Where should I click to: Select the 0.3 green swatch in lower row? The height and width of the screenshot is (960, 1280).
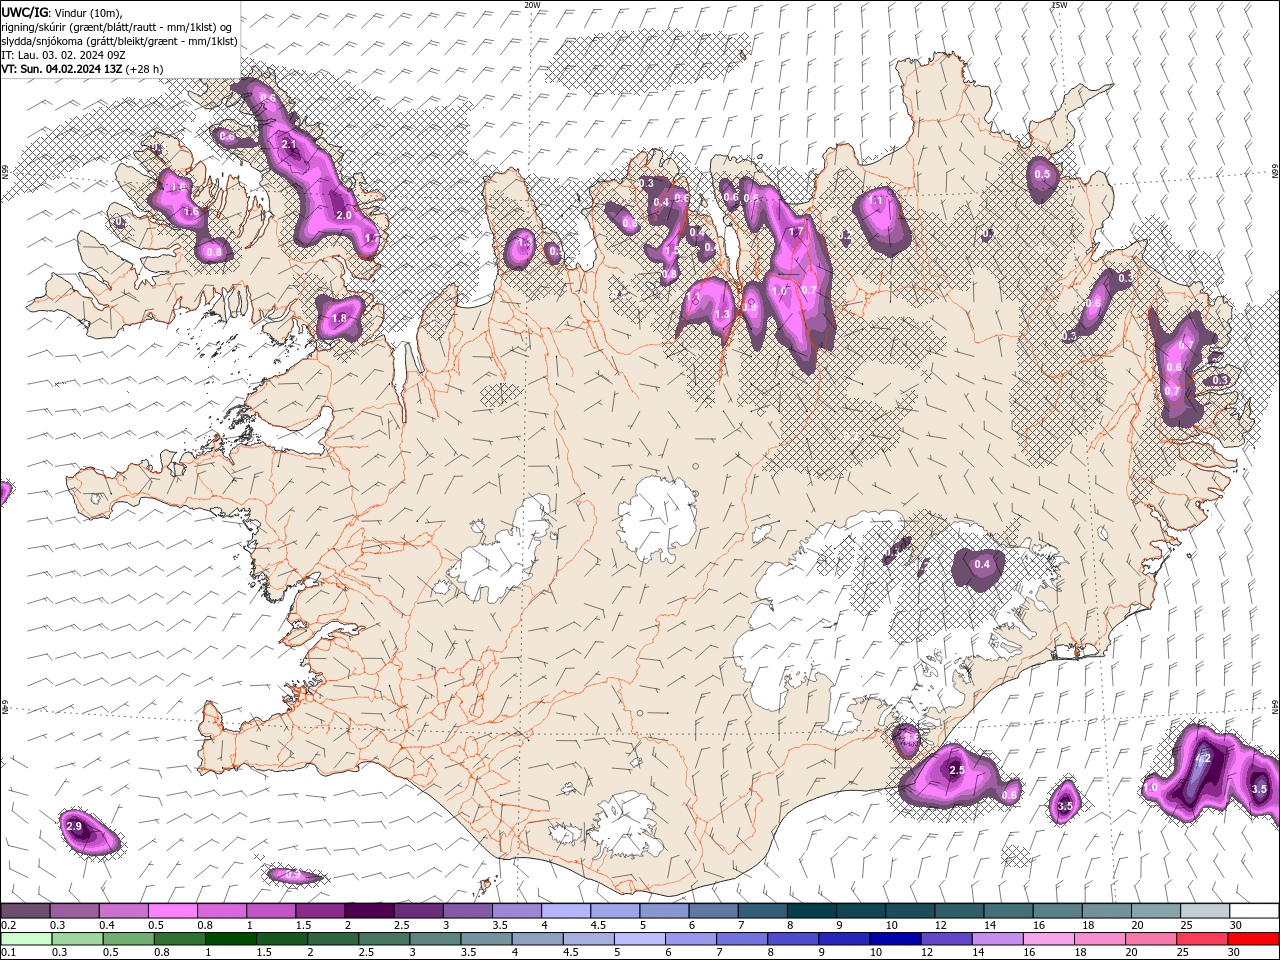pyautogui.click(x=77, y=939)
